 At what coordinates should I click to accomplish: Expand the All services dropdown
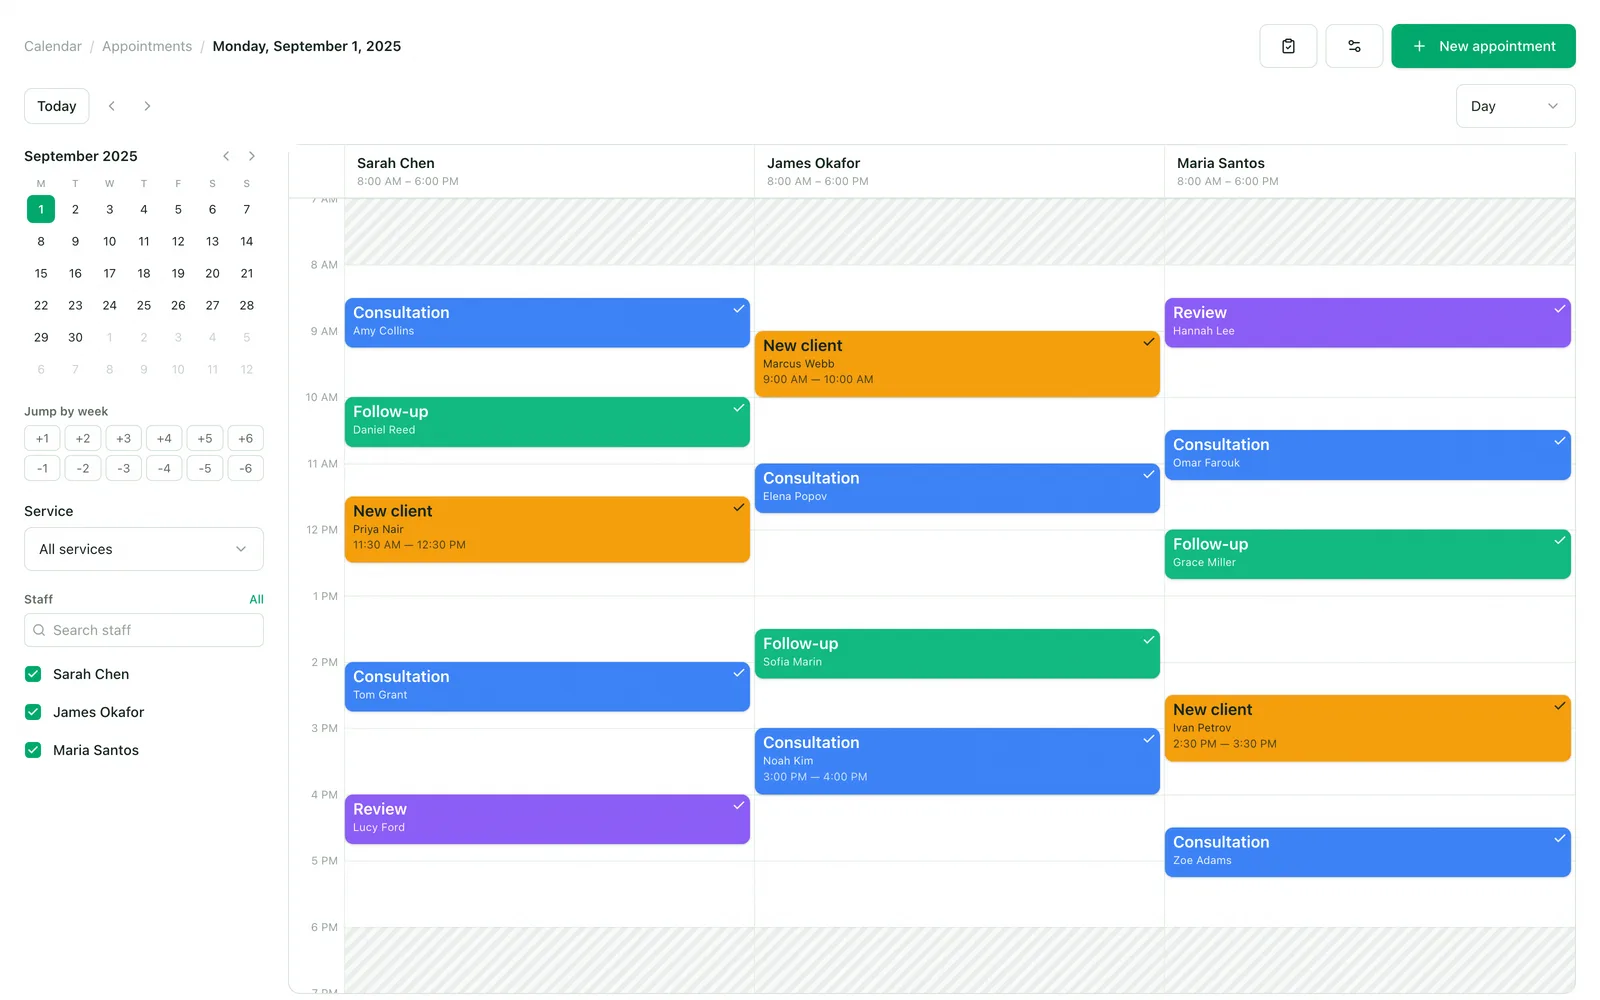tap(144, 549)
